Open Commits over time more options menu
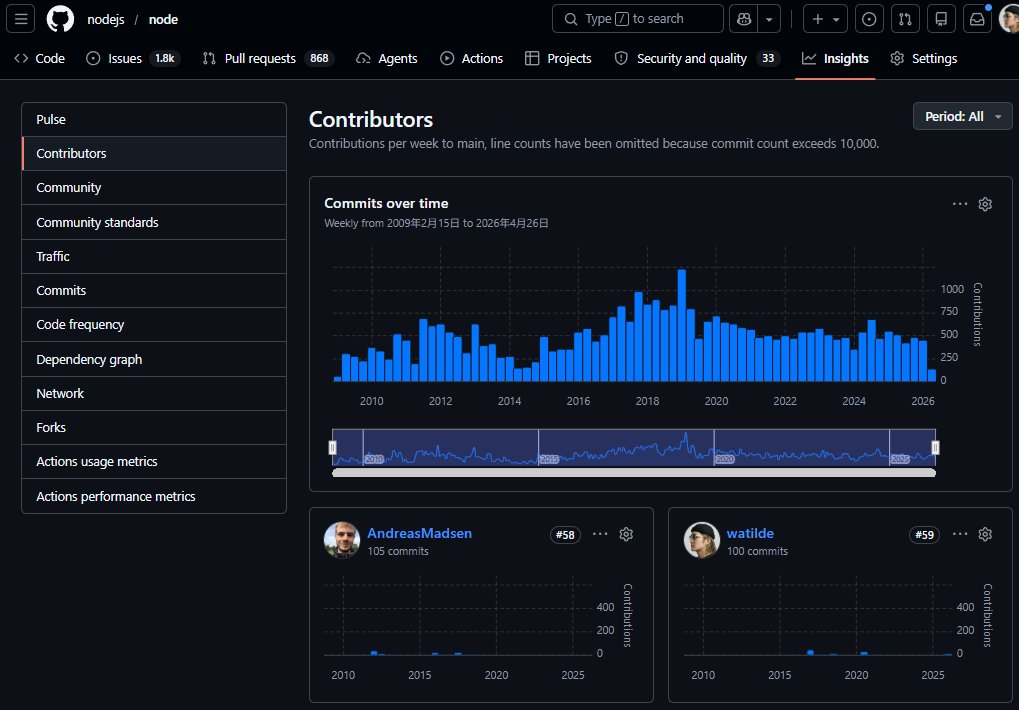The width and height of the screenshot is (1019, 710). click(960, 204)
